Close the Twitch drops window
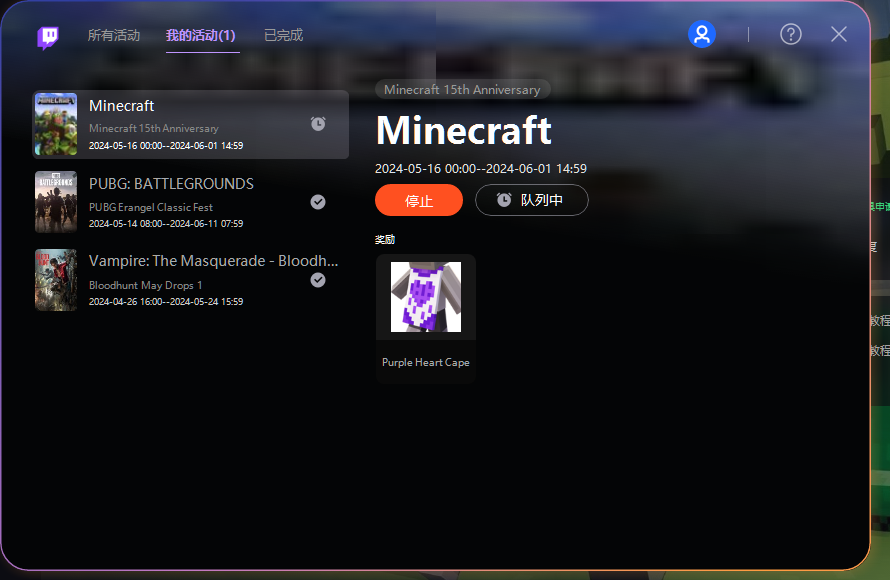Image resolution: width=890 pixels, height=580 pixels. (839, 35)
